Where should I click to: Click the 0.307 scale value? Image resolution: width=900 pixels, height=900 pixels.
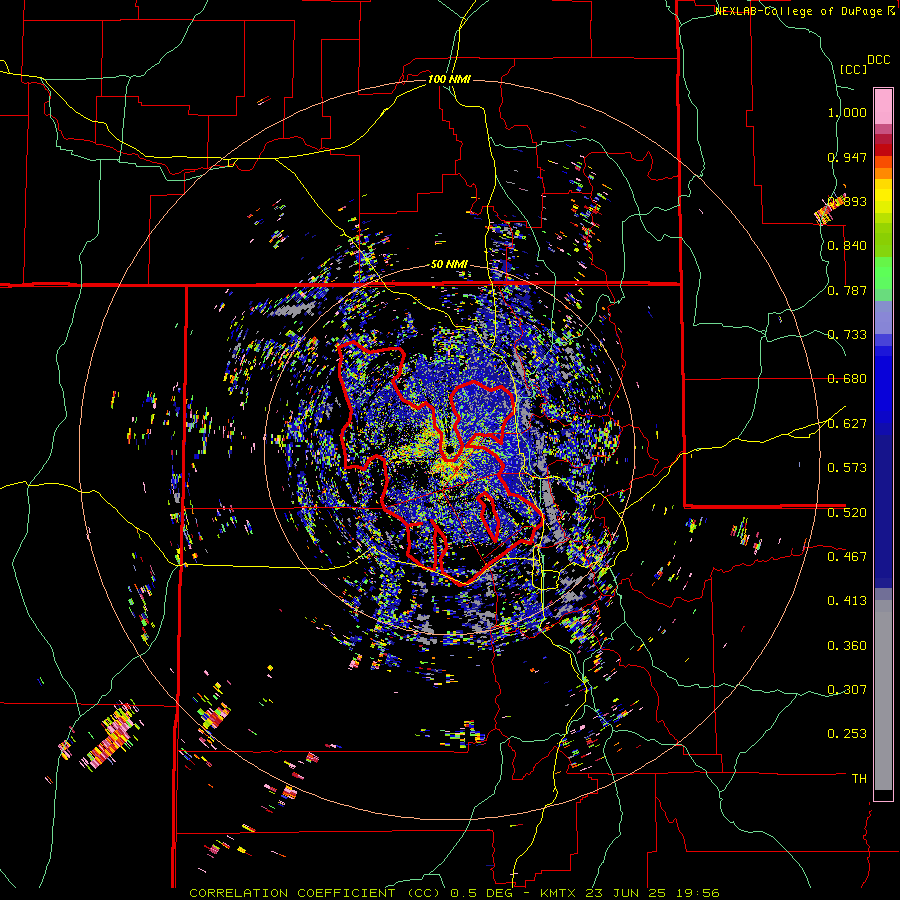click(x=847, y=689)
